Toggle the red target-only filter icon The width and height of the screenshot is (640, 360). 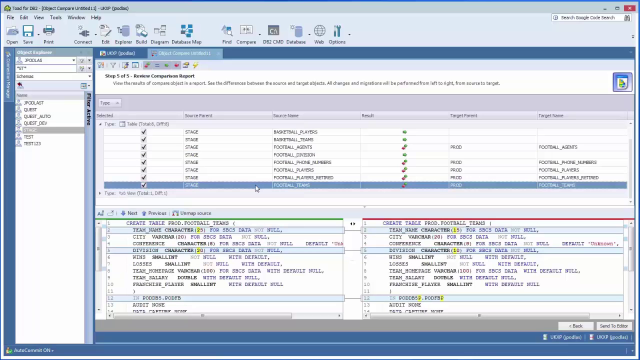[176, 65]
